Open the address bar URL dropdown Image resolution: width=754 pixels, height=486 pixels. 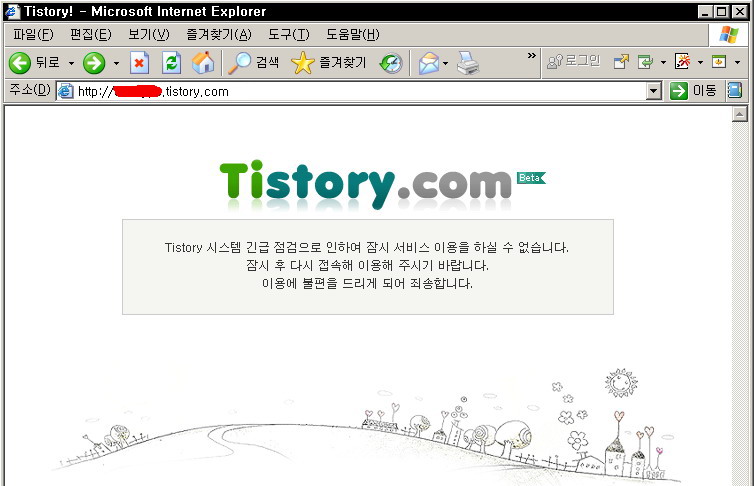(653, 90)
